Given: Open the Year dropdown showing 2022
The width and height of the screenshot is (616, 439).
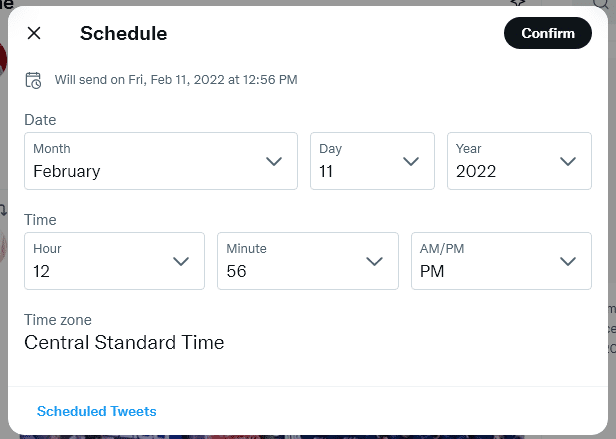Looking at the screenshot, I should (519, 161).
